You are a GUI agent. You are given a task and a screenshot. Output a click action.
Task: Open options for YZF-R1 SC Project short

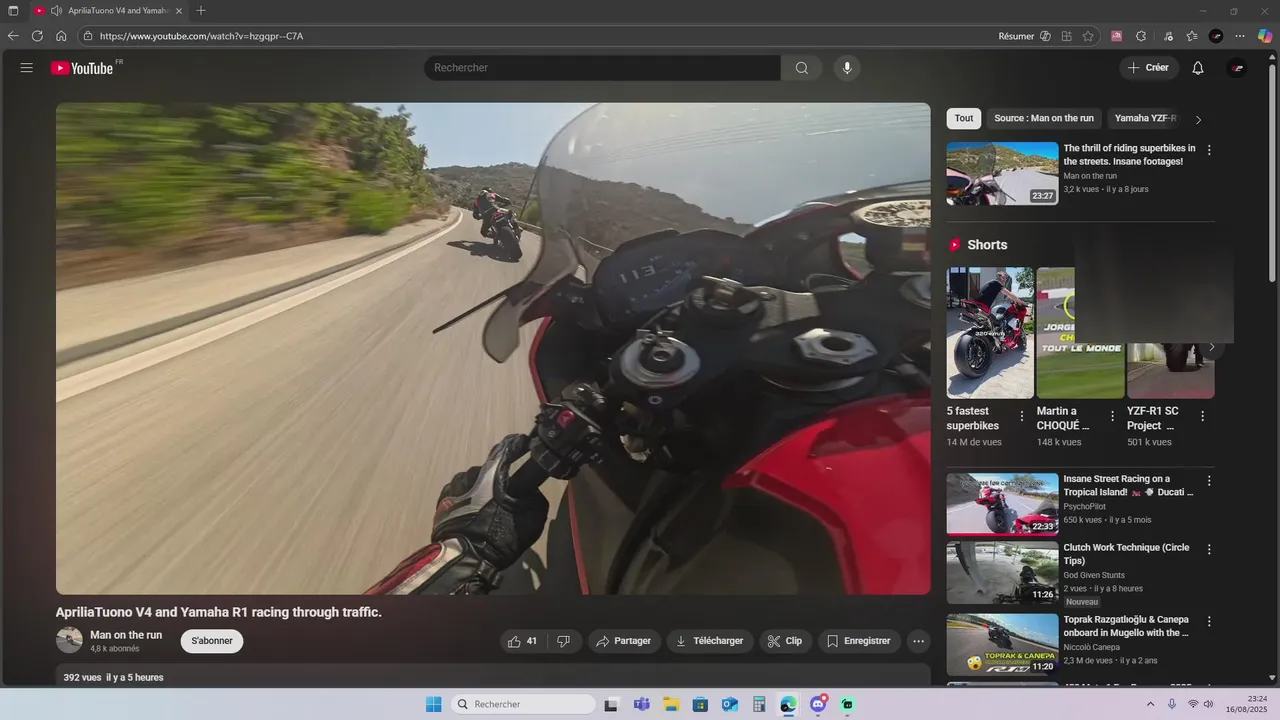click(1202, 416)
